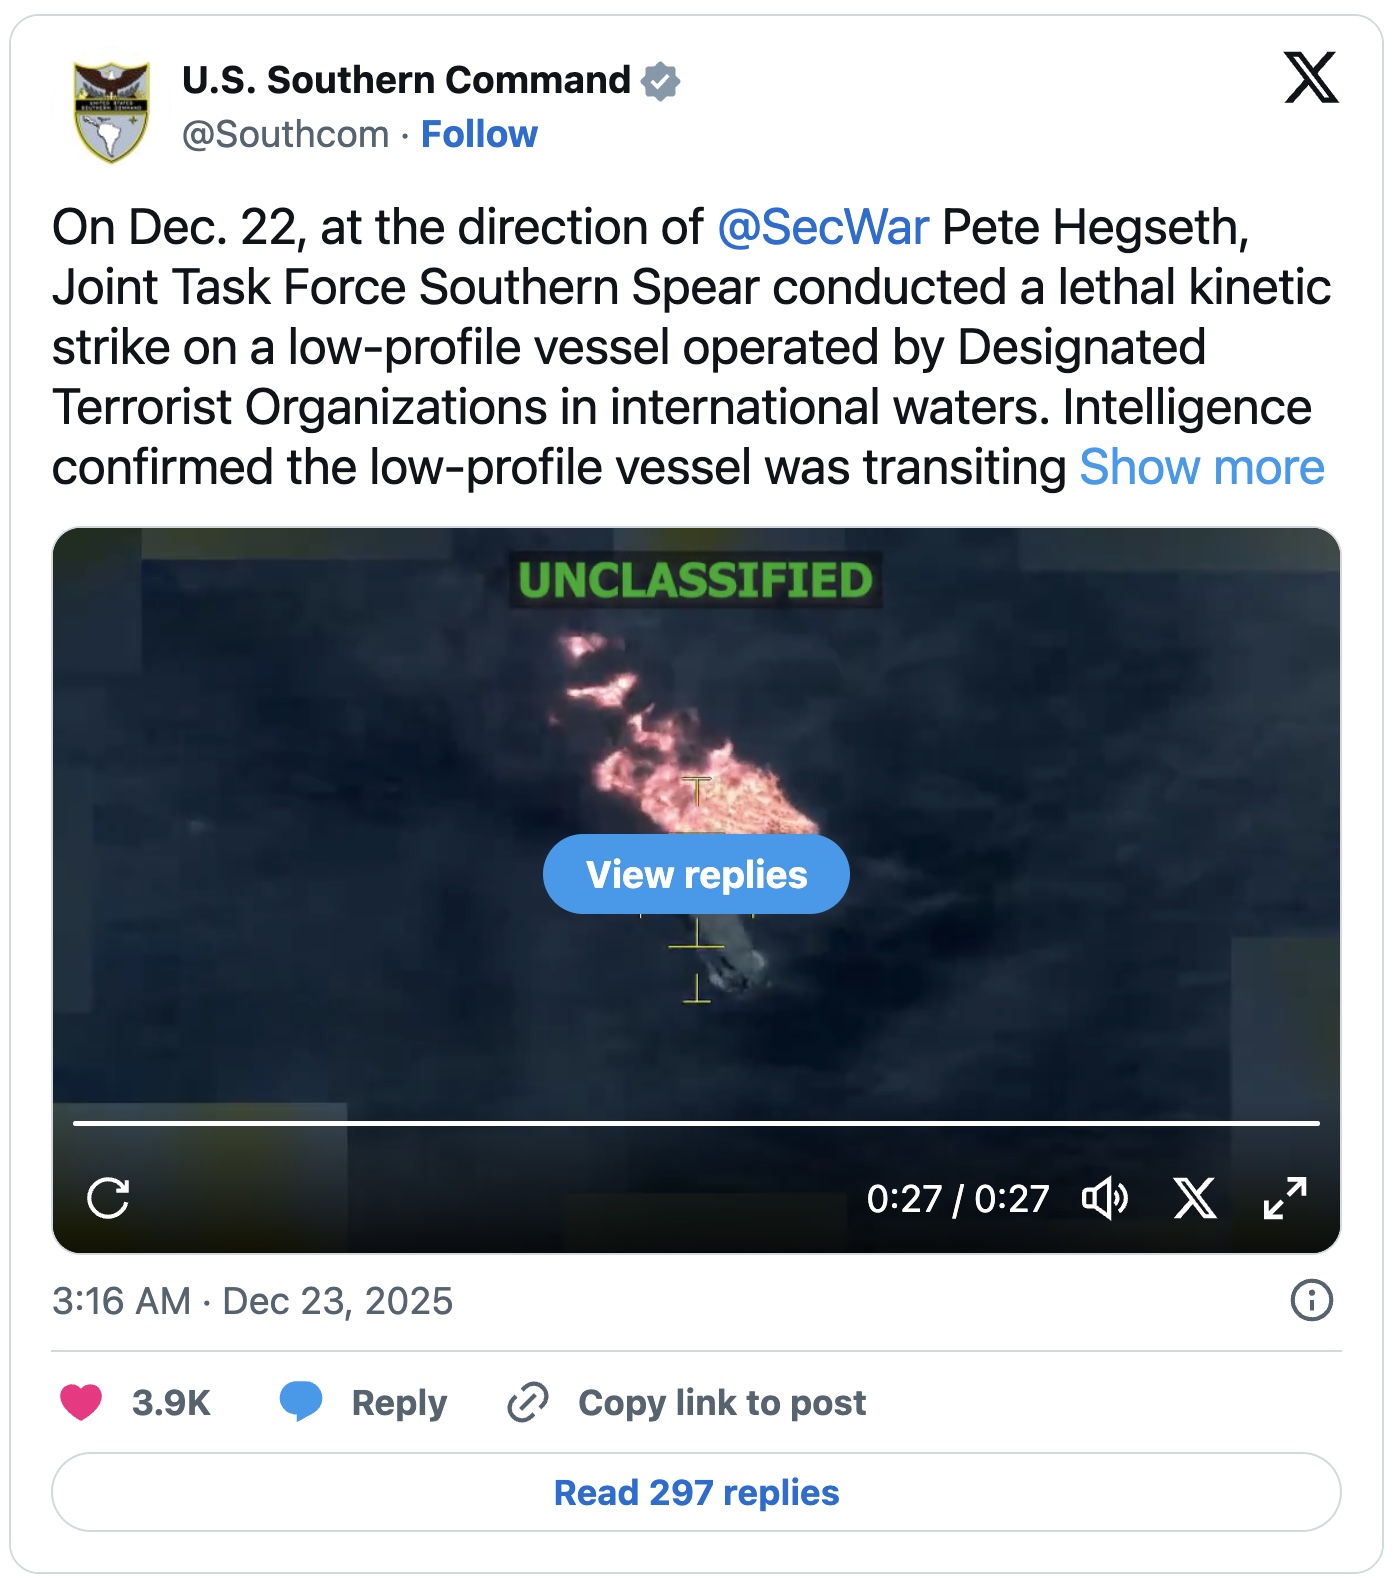The image size is (1394, 1596).
Task: Click the chain link icon
Action: click(527, 1402)
